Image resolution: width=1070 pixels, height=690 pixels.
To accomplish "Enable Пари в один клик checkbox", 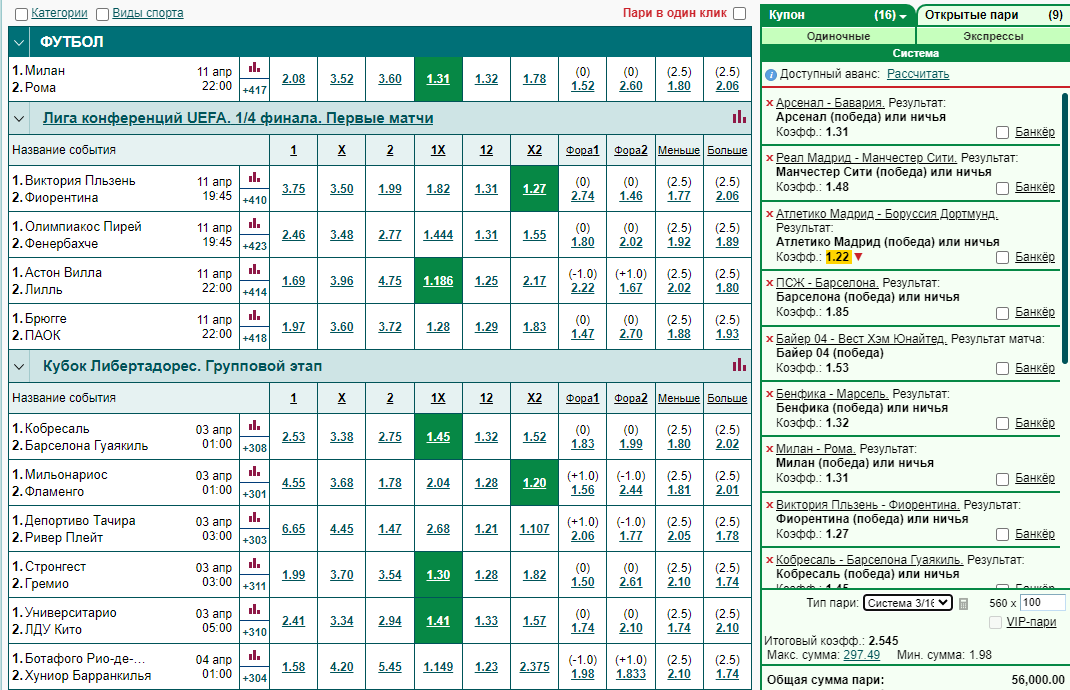I will point(740,14).
